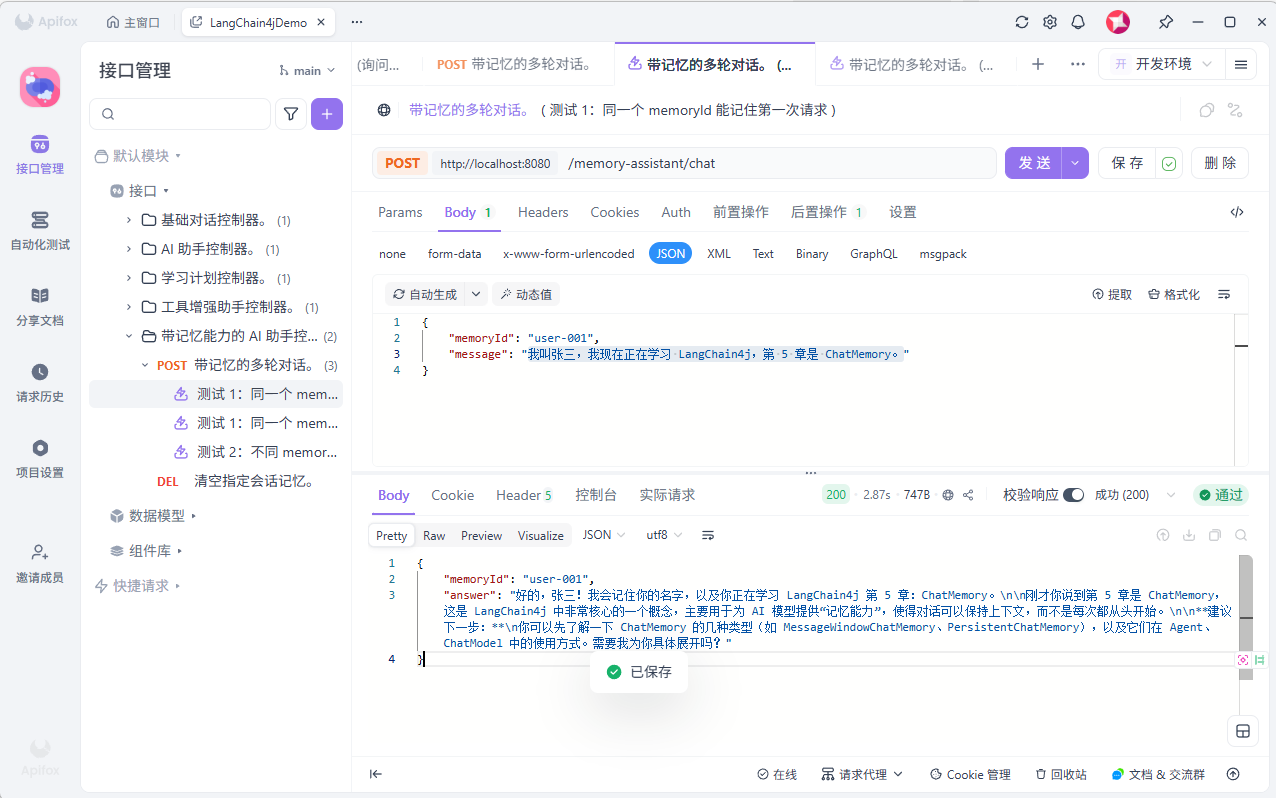
Task: Open new tab with plus icon
Action: click(1038, 64)
